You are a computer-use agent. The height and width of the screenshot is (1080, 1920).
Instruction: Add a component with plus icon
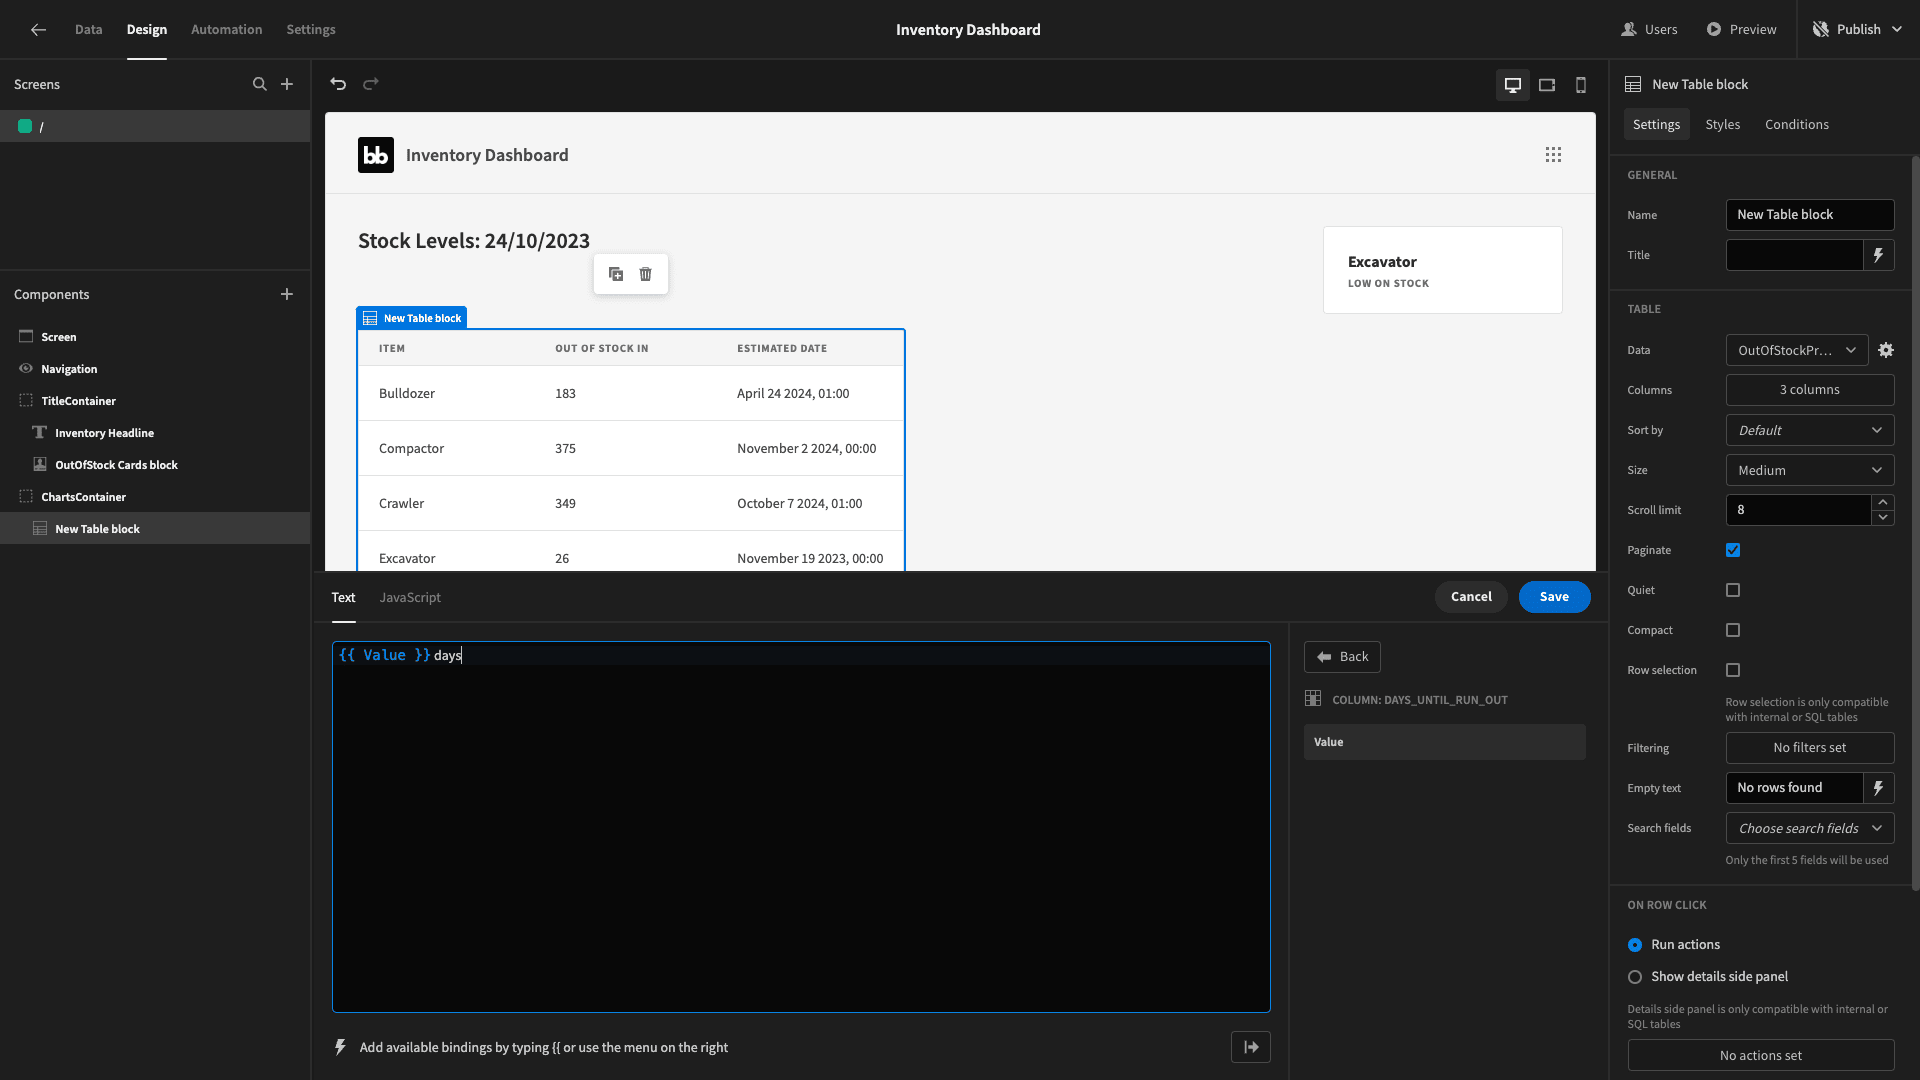(x=287, y=294)
